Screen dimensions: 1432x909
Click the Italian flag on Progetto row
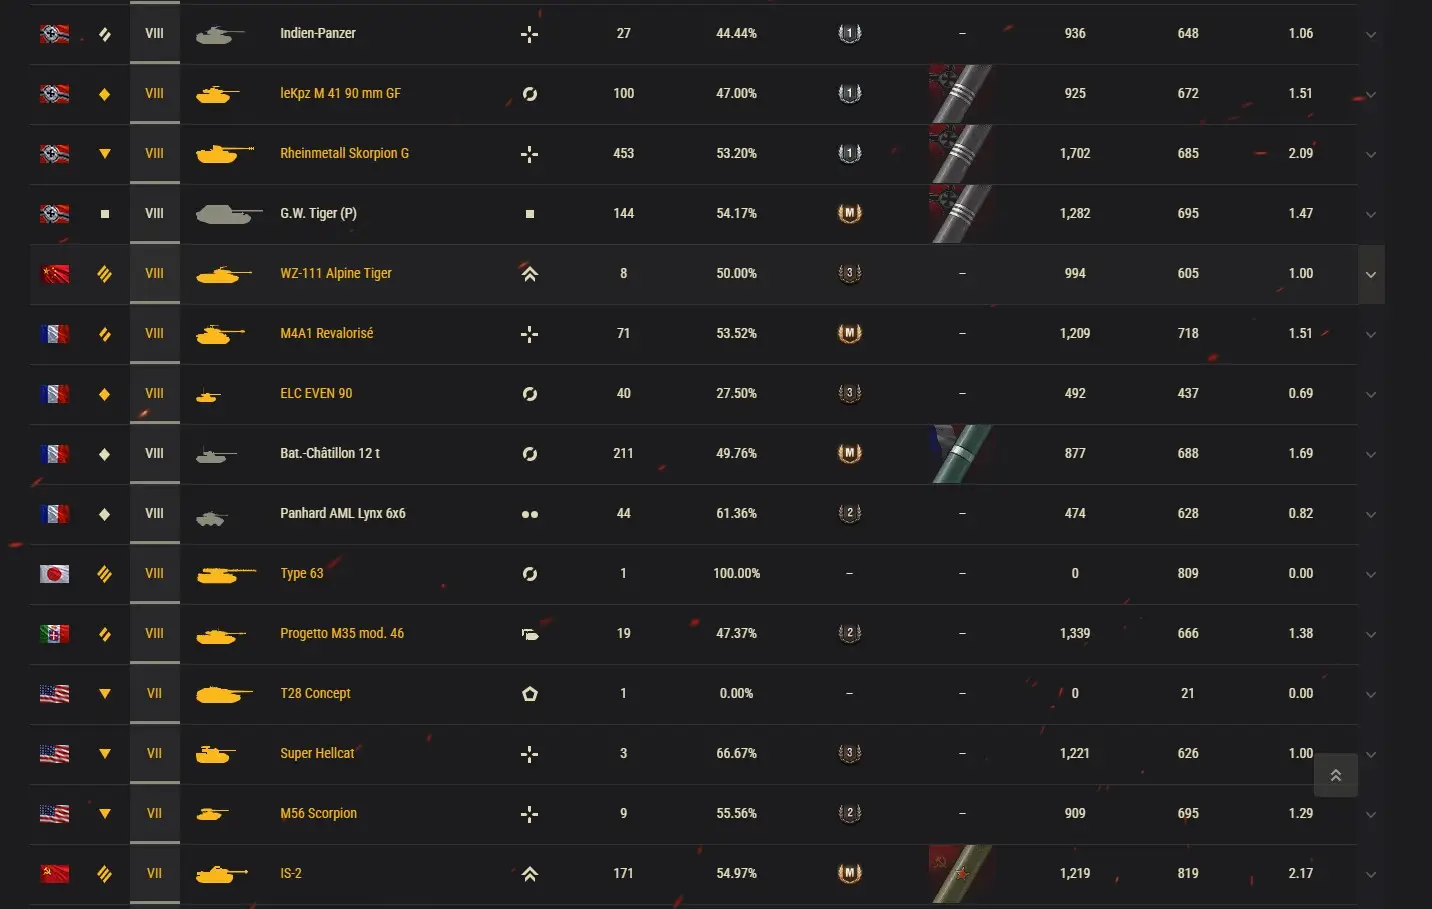tap(54, 634)
